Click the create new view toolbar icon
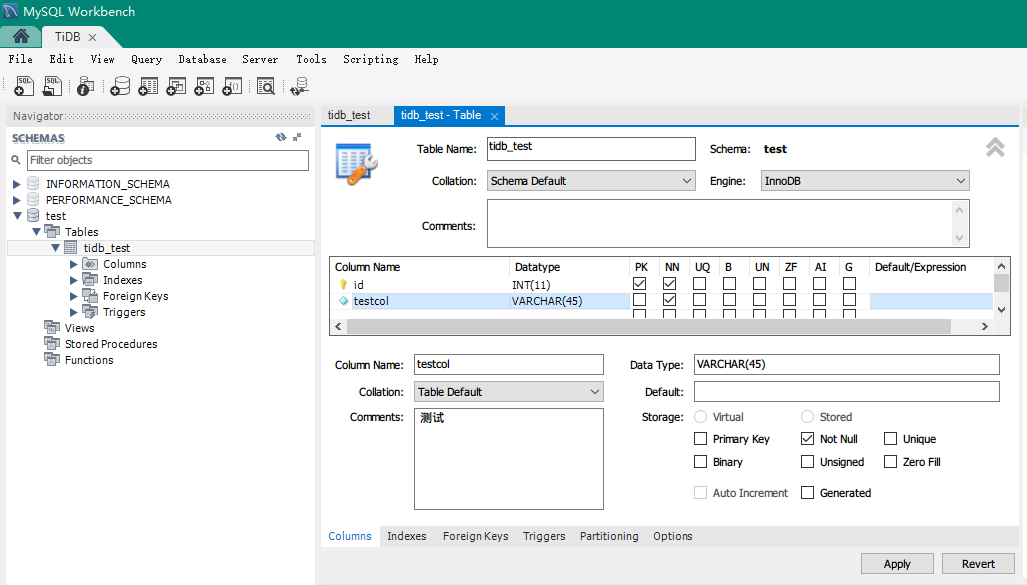 pyautogui.click(x=176, y=86)
